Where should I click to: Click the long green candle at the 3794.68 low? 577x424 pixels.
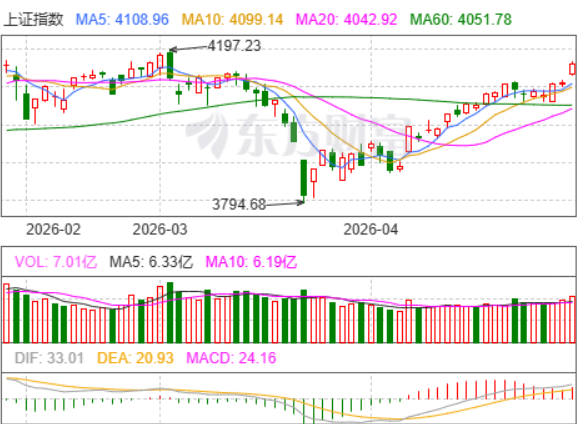click(304, 178)
